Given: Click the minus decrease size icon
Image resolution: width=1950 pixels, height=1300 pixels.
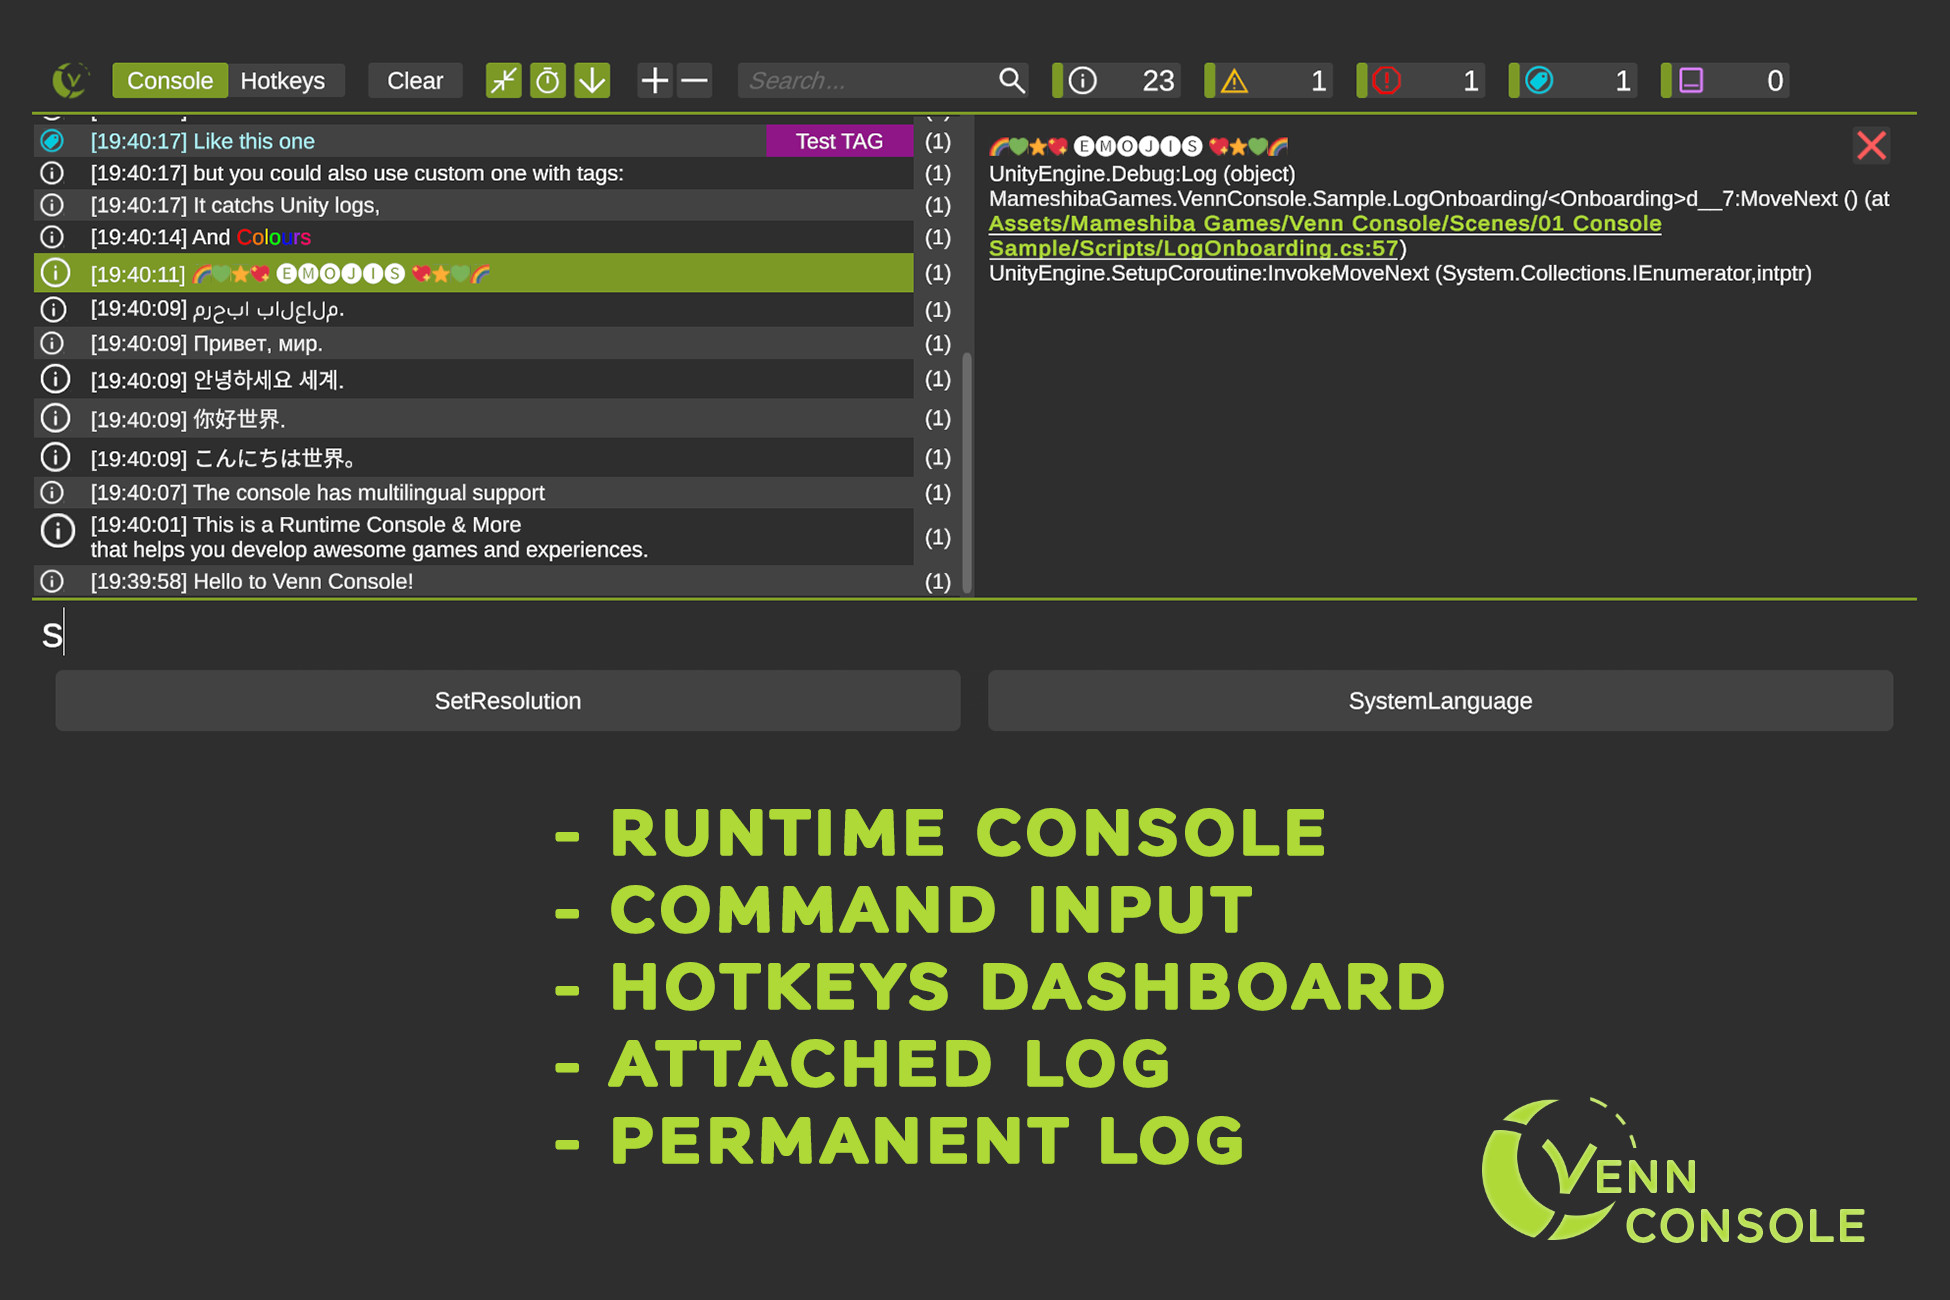Looking at the screenshot, I should click(x=694, y=80).
